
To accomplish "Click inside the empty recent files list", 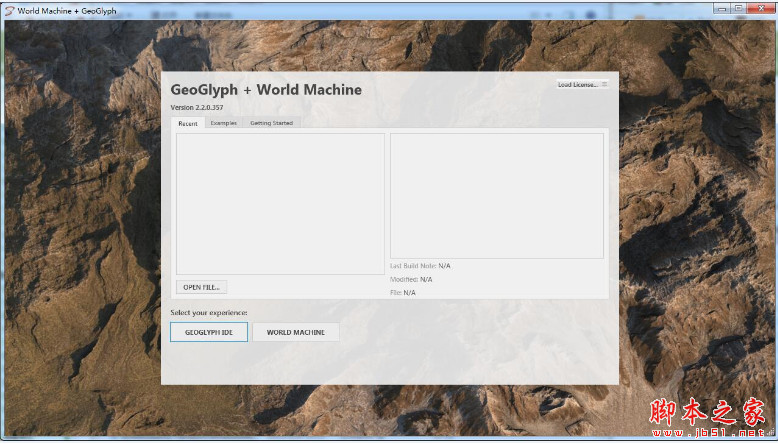I will [280, 203].
